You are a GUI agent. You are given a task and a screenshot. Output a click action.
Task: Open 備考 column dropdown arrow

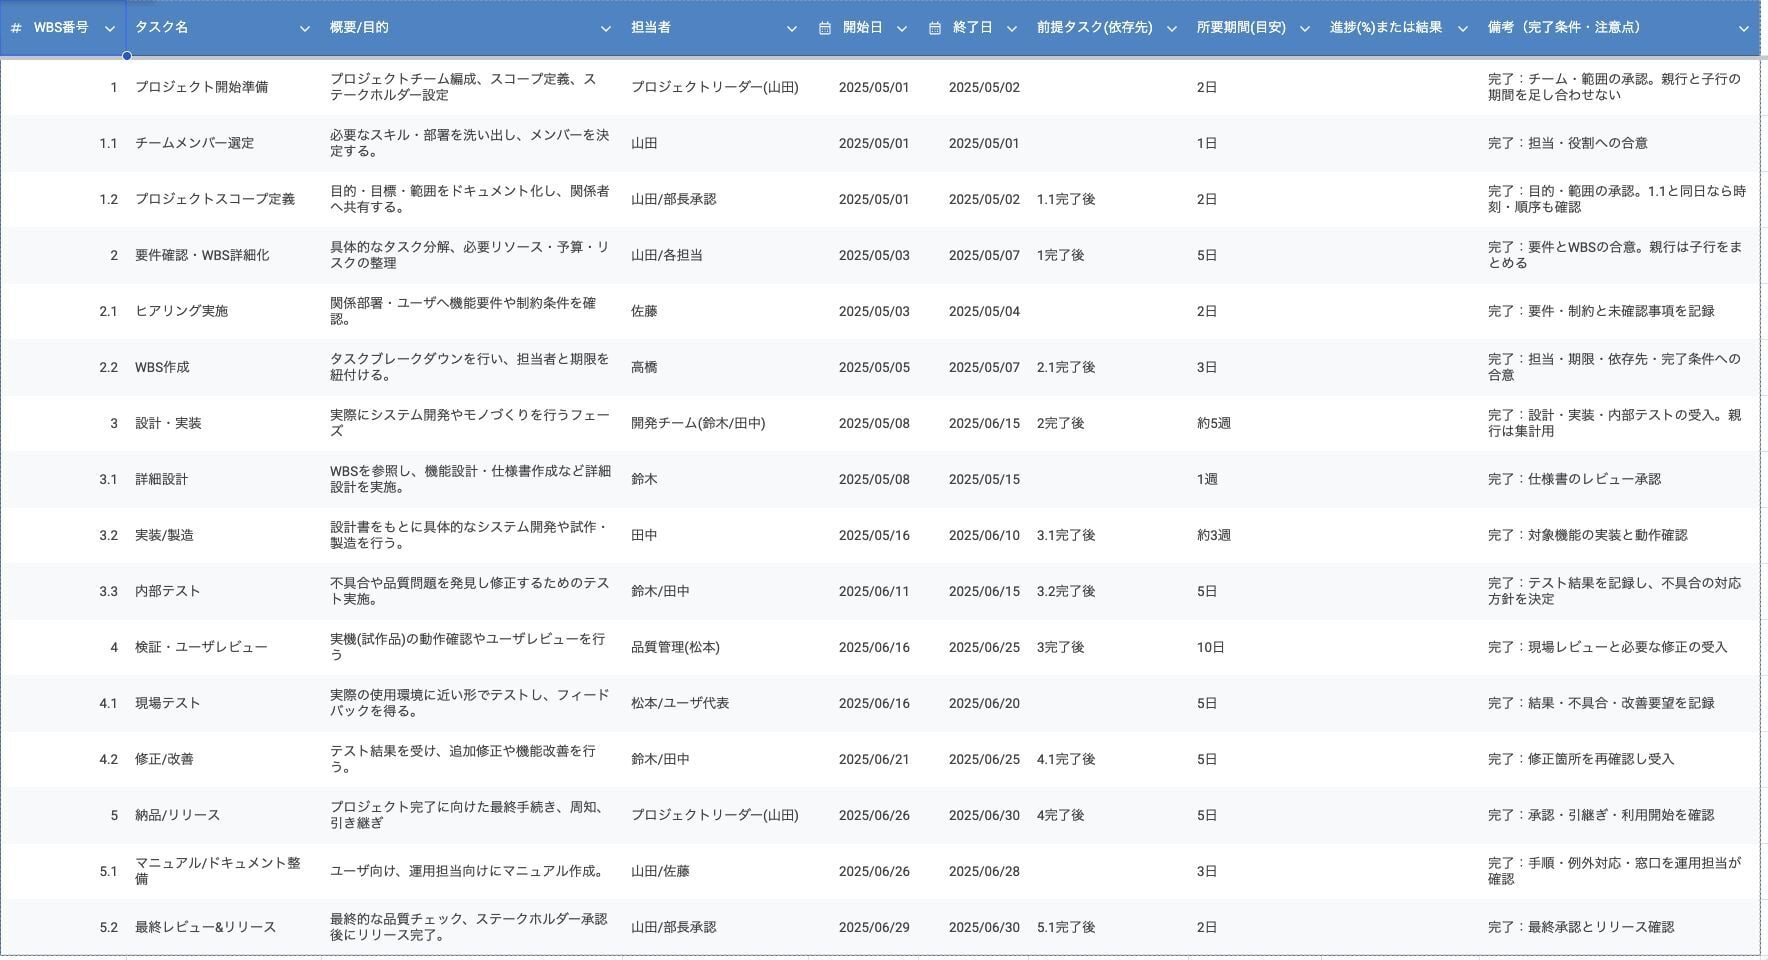(x=1744, y=29)
